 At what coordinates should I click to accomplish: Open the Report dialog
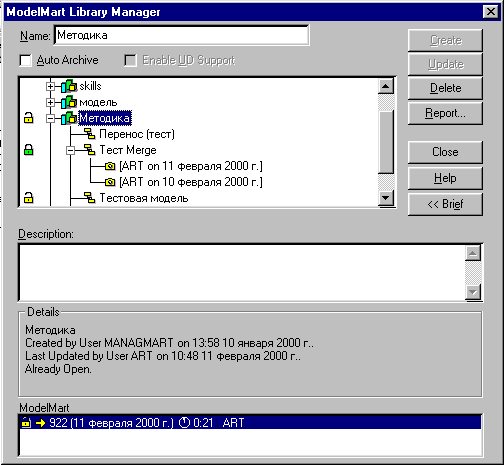[x=445, y=113]
